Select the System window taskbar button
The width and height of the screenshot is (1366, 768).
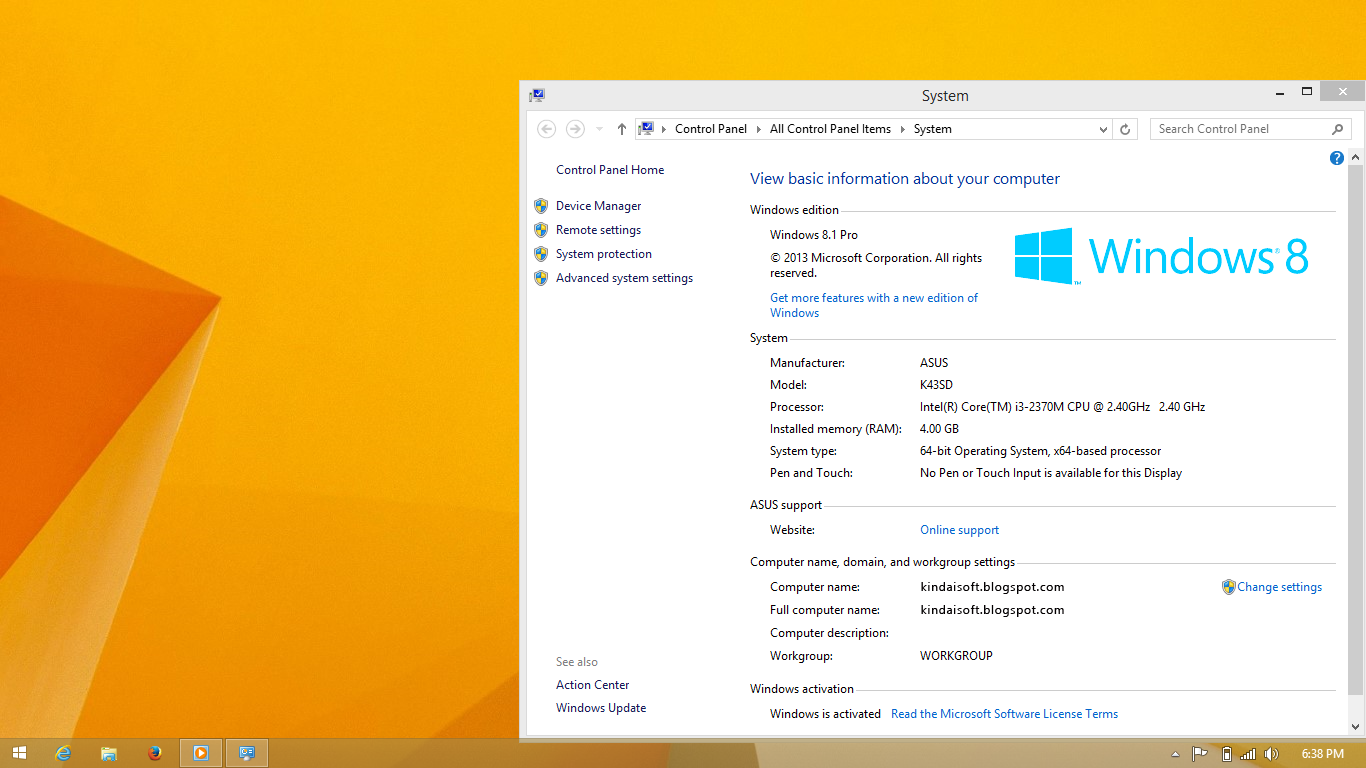pyautogui.click(x=247, y=753)
